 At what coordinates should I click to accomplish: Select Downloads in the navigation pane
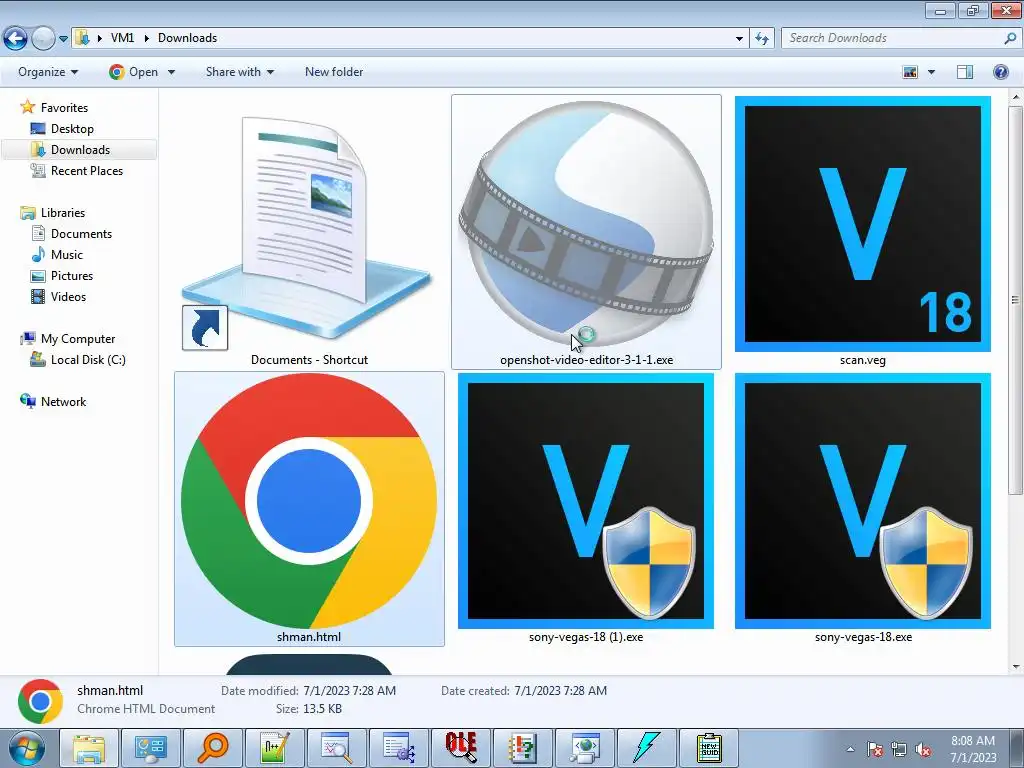pyautogui.click(x=80, y=150)
